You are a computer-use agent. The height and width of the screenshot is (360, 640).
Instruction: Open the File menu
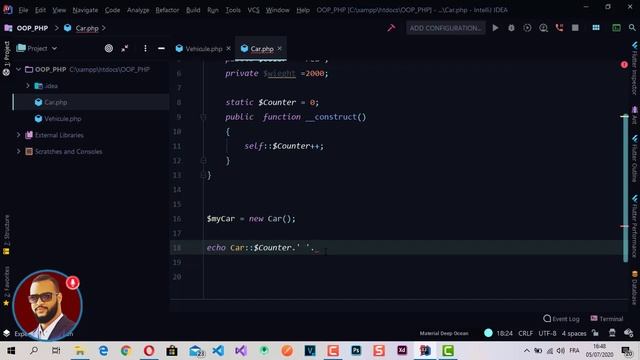coord(24,10)
